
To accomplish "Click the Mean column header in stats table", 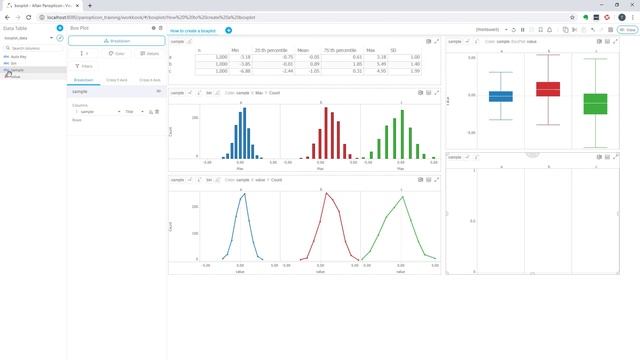I will click(303, 50).
